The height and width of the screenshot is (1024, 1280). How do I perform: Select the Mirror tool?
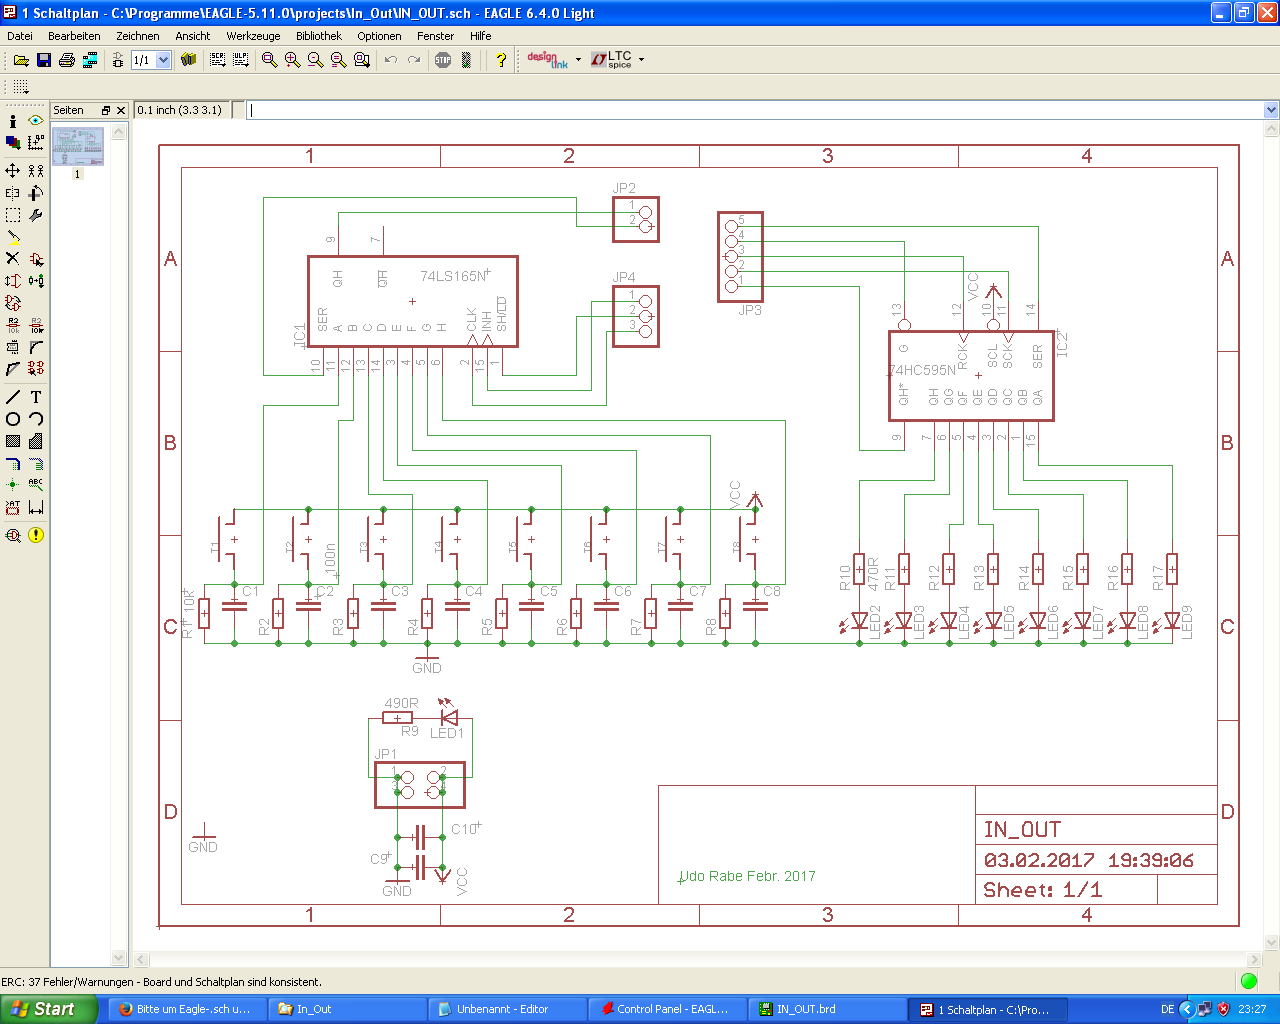pyautogui.click(x=13, y=193)
